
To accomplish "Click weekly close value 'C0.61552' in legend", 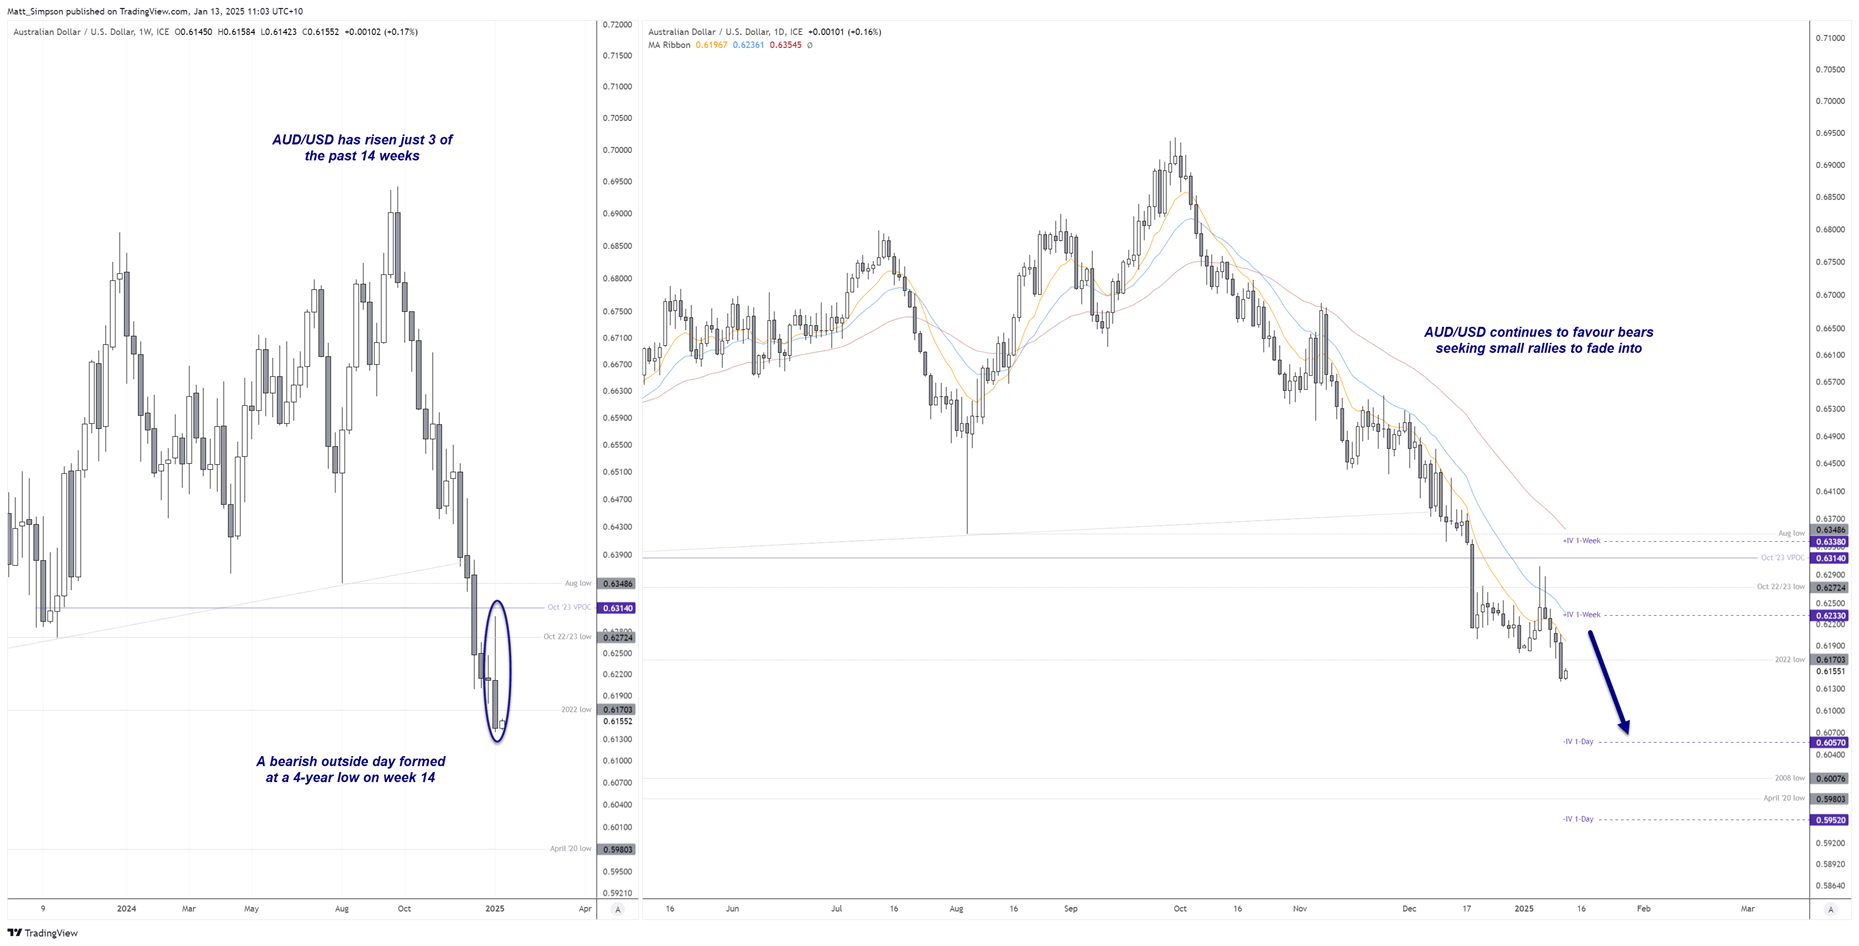I will click(321, 32).
